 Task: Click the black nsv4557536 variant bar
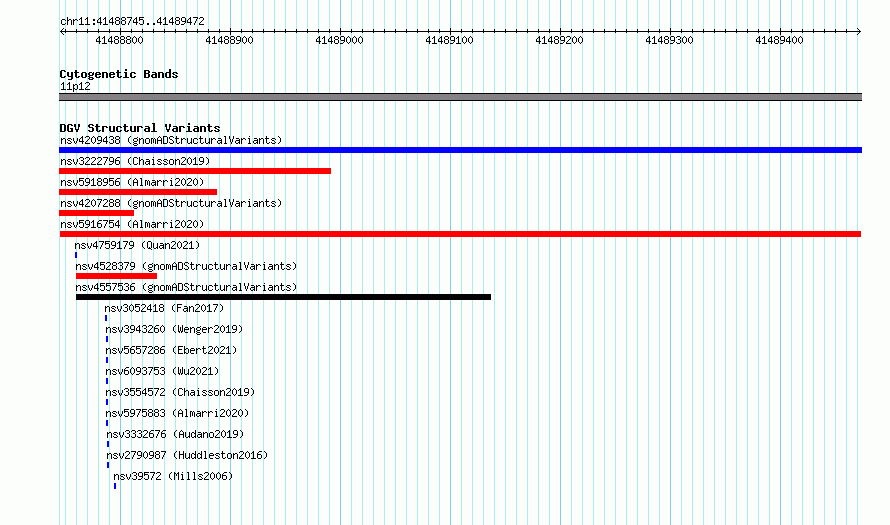[x=283, y=297]
